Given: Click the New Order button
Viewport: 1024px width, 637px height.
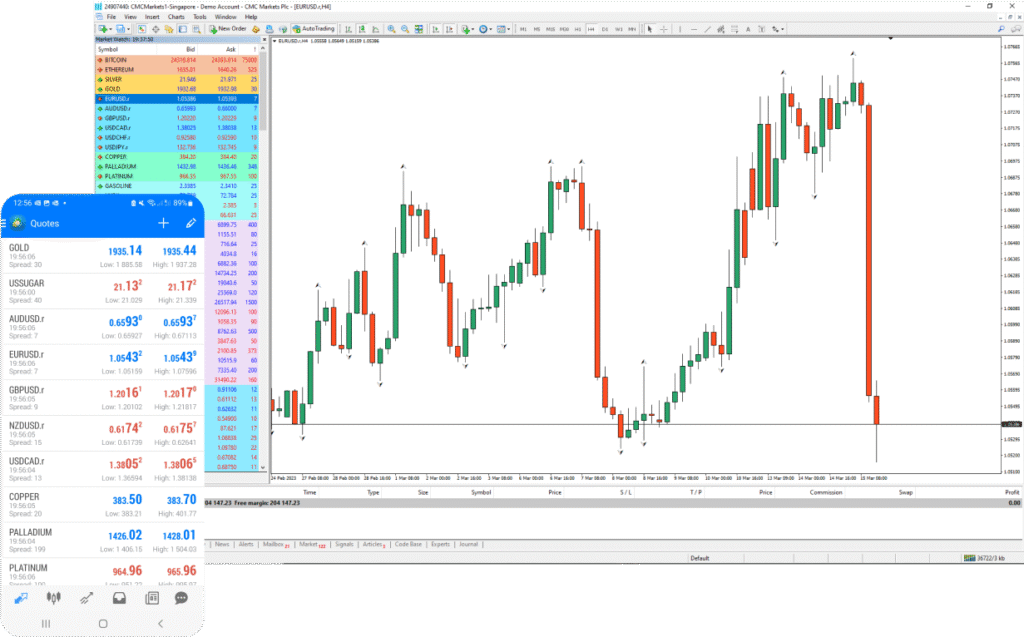Looking at the screenshot, I should click(x=228, y=29).
